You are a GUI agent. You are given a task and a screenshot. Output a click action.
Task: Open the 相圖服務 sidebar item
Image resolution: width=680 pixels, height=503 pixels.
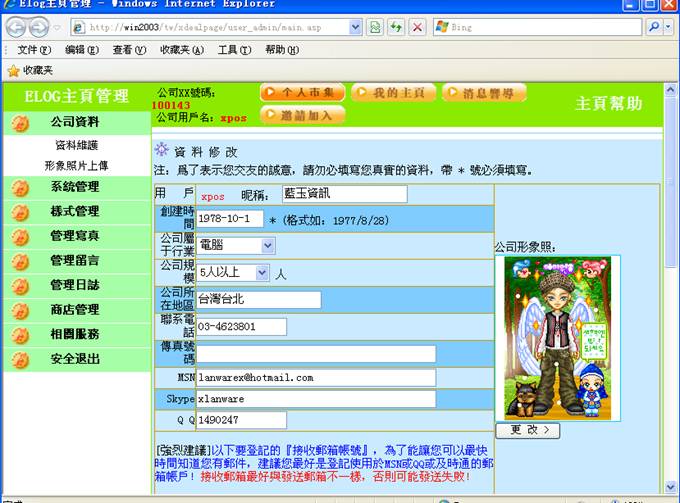pos(74,334)
